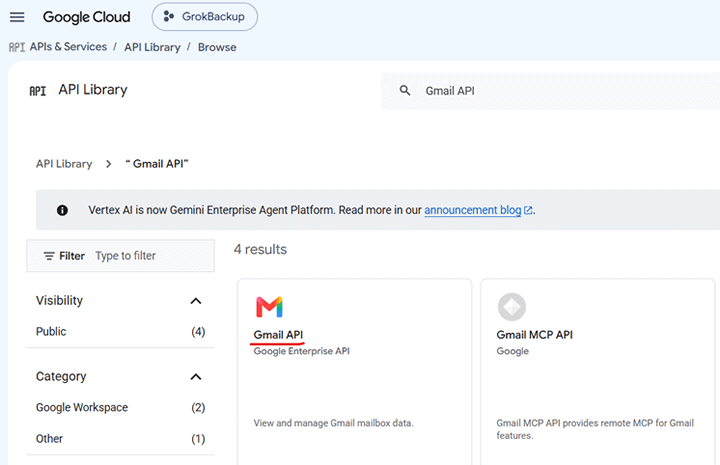Viewport: 720px width, 465px height.
Task: Filter by Google Workspace category
Action: click(x=120, y=408)
